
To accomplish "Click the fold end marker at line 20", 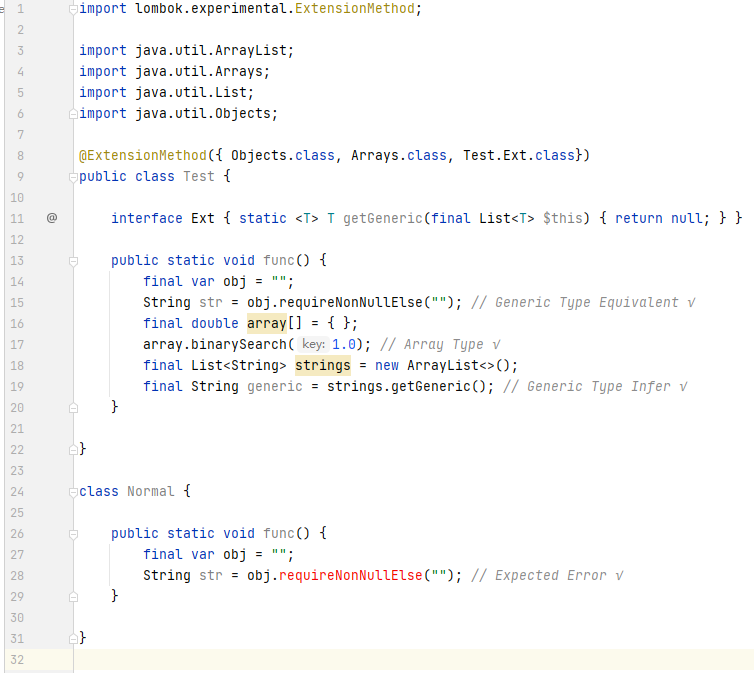I will [x=73, y=408].
